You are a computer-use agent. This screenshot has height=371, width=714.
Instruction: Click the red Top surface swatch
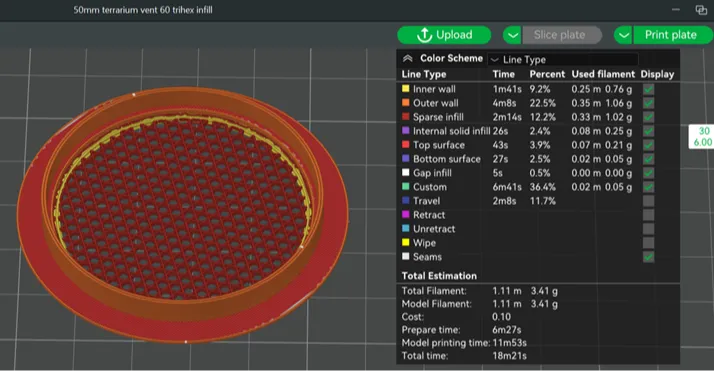pyautogui.click(x=405, y=145)
